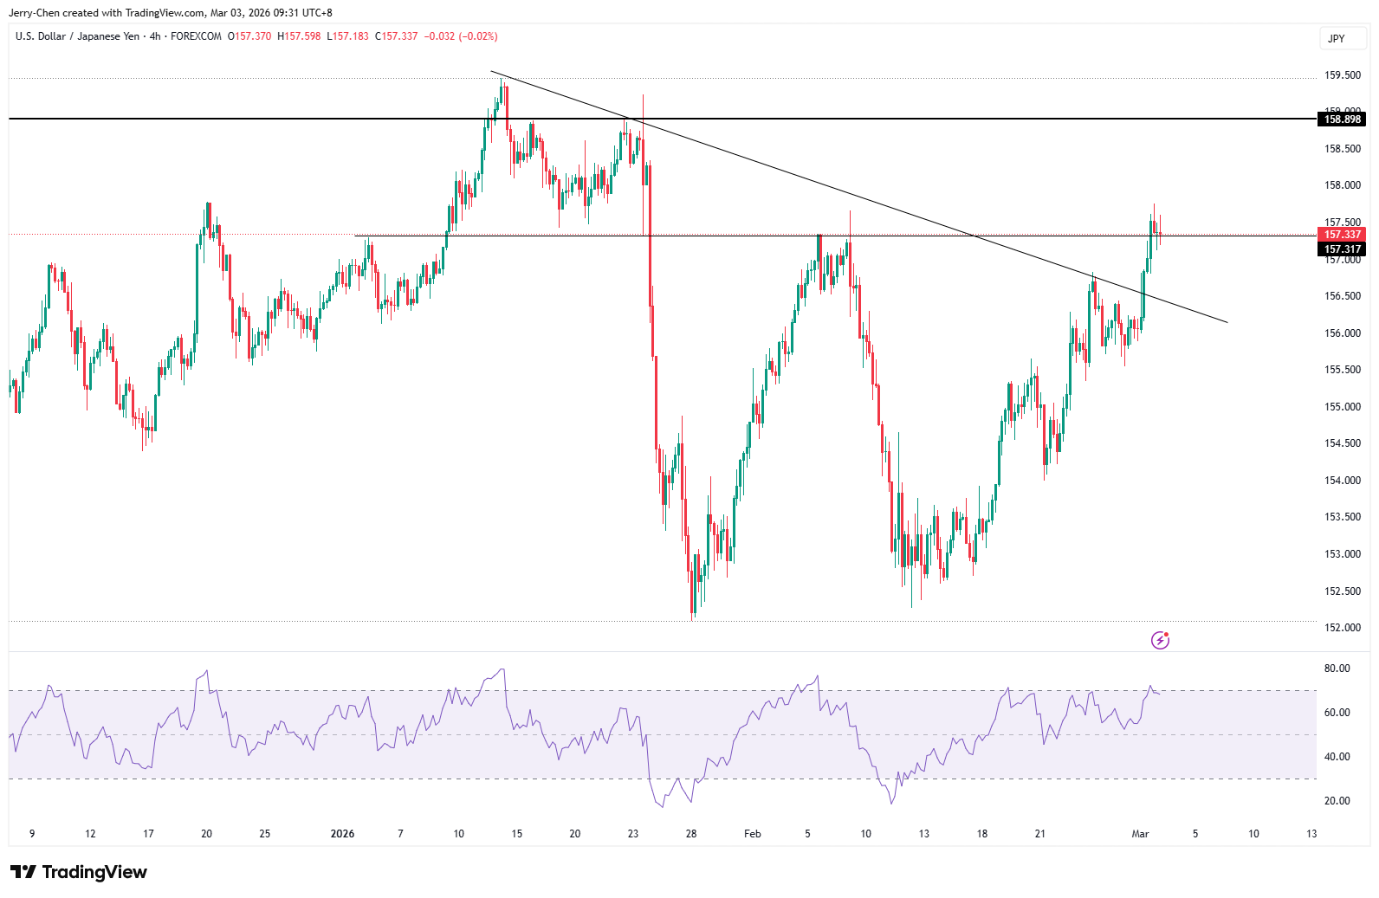Image resolution: width=1379 pixels, height=898 pixels.
Task: Click the Jerry-Chen created with TradingView.com header
Action: [x=170, y=13]
